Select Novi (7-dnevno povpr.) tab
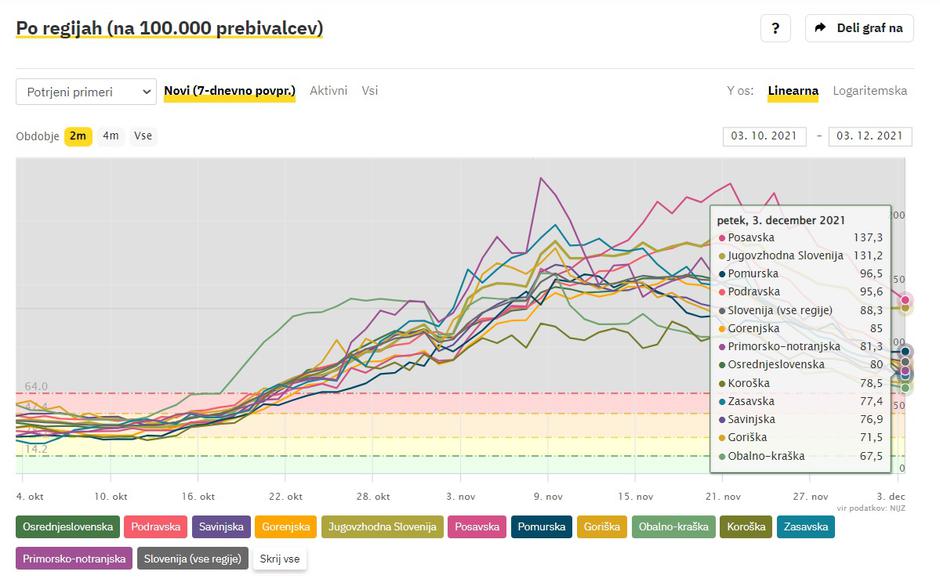The height and width of the screenshot is (586, 940). pos(229,91)
